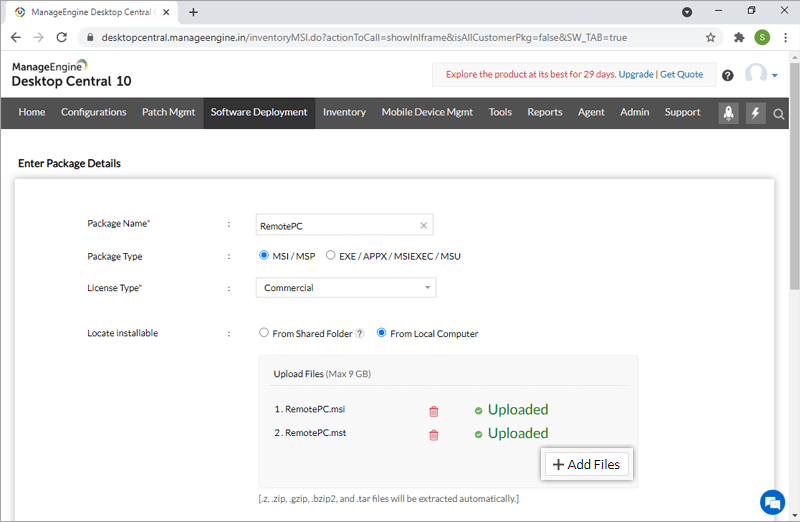
Task: Click the Add Files button
Action: tap(586, 464)
